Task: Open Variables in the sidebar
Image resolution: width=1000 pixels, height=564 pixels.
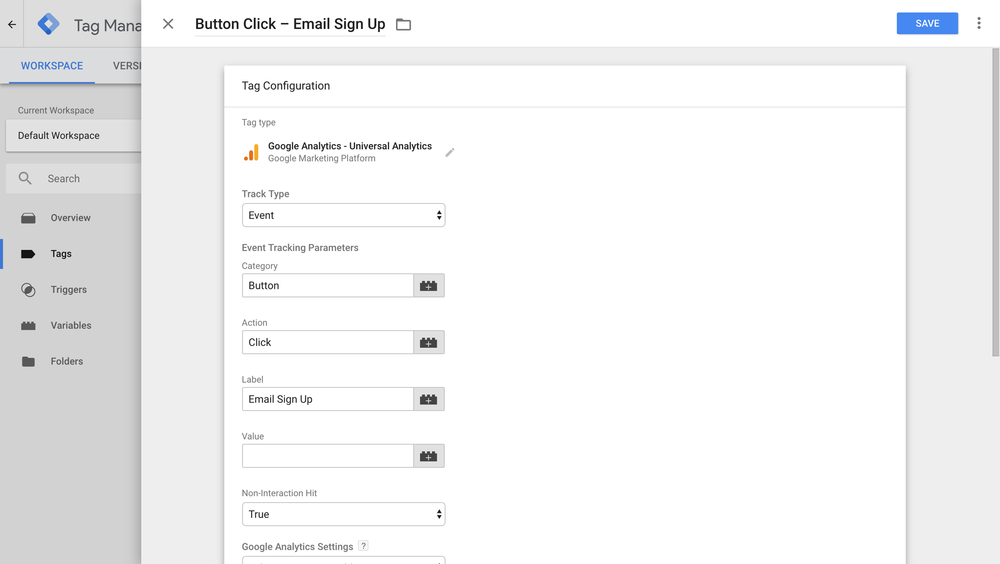Action: 71,325
